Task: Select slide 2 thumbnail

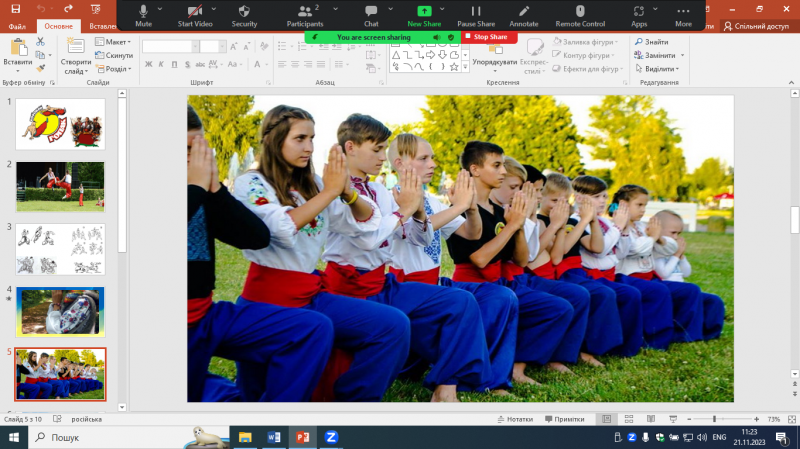Action: [x=60, y=187]
